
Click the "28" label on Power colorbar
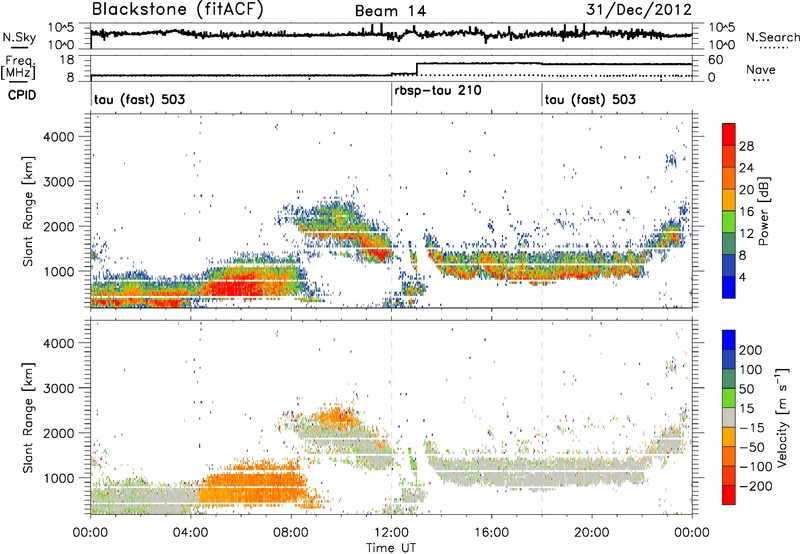[746, 146]
